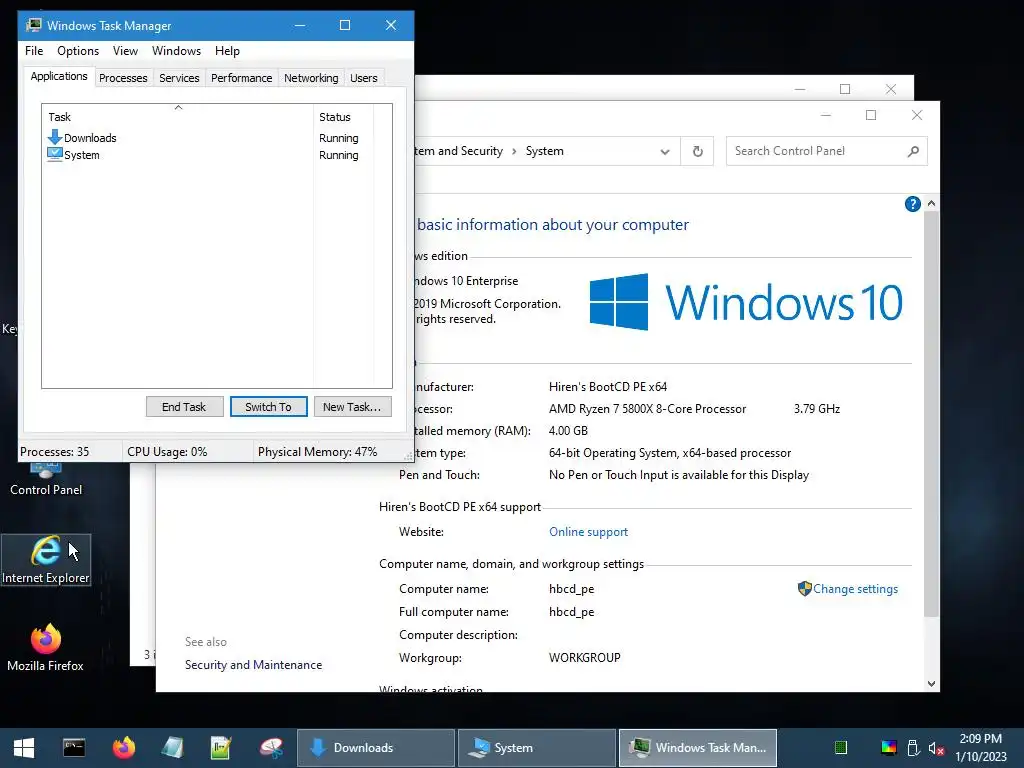Open the snipping scissors taskbar icon
The height and width of the screenshot is (768, 1024).
coord(271,748)
